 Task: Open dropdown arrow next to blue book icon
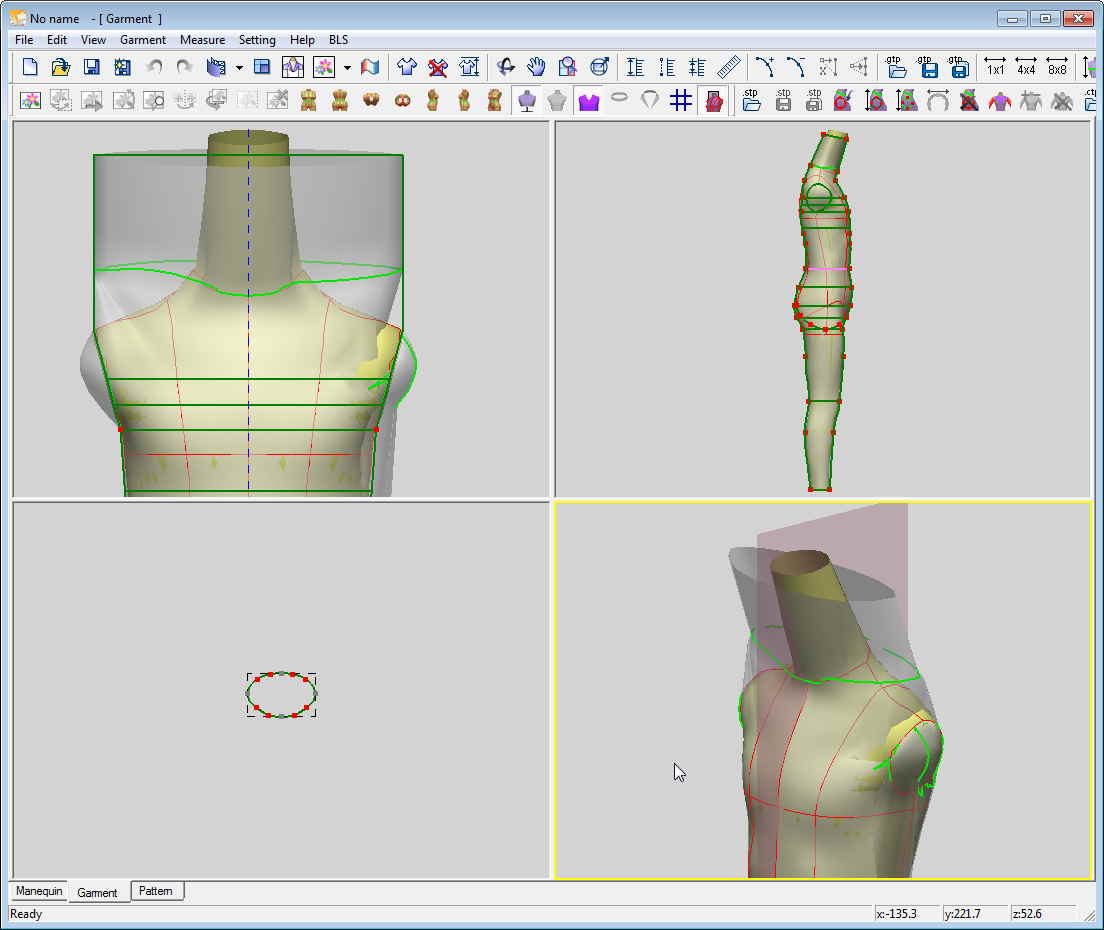[x=239, y=68]
